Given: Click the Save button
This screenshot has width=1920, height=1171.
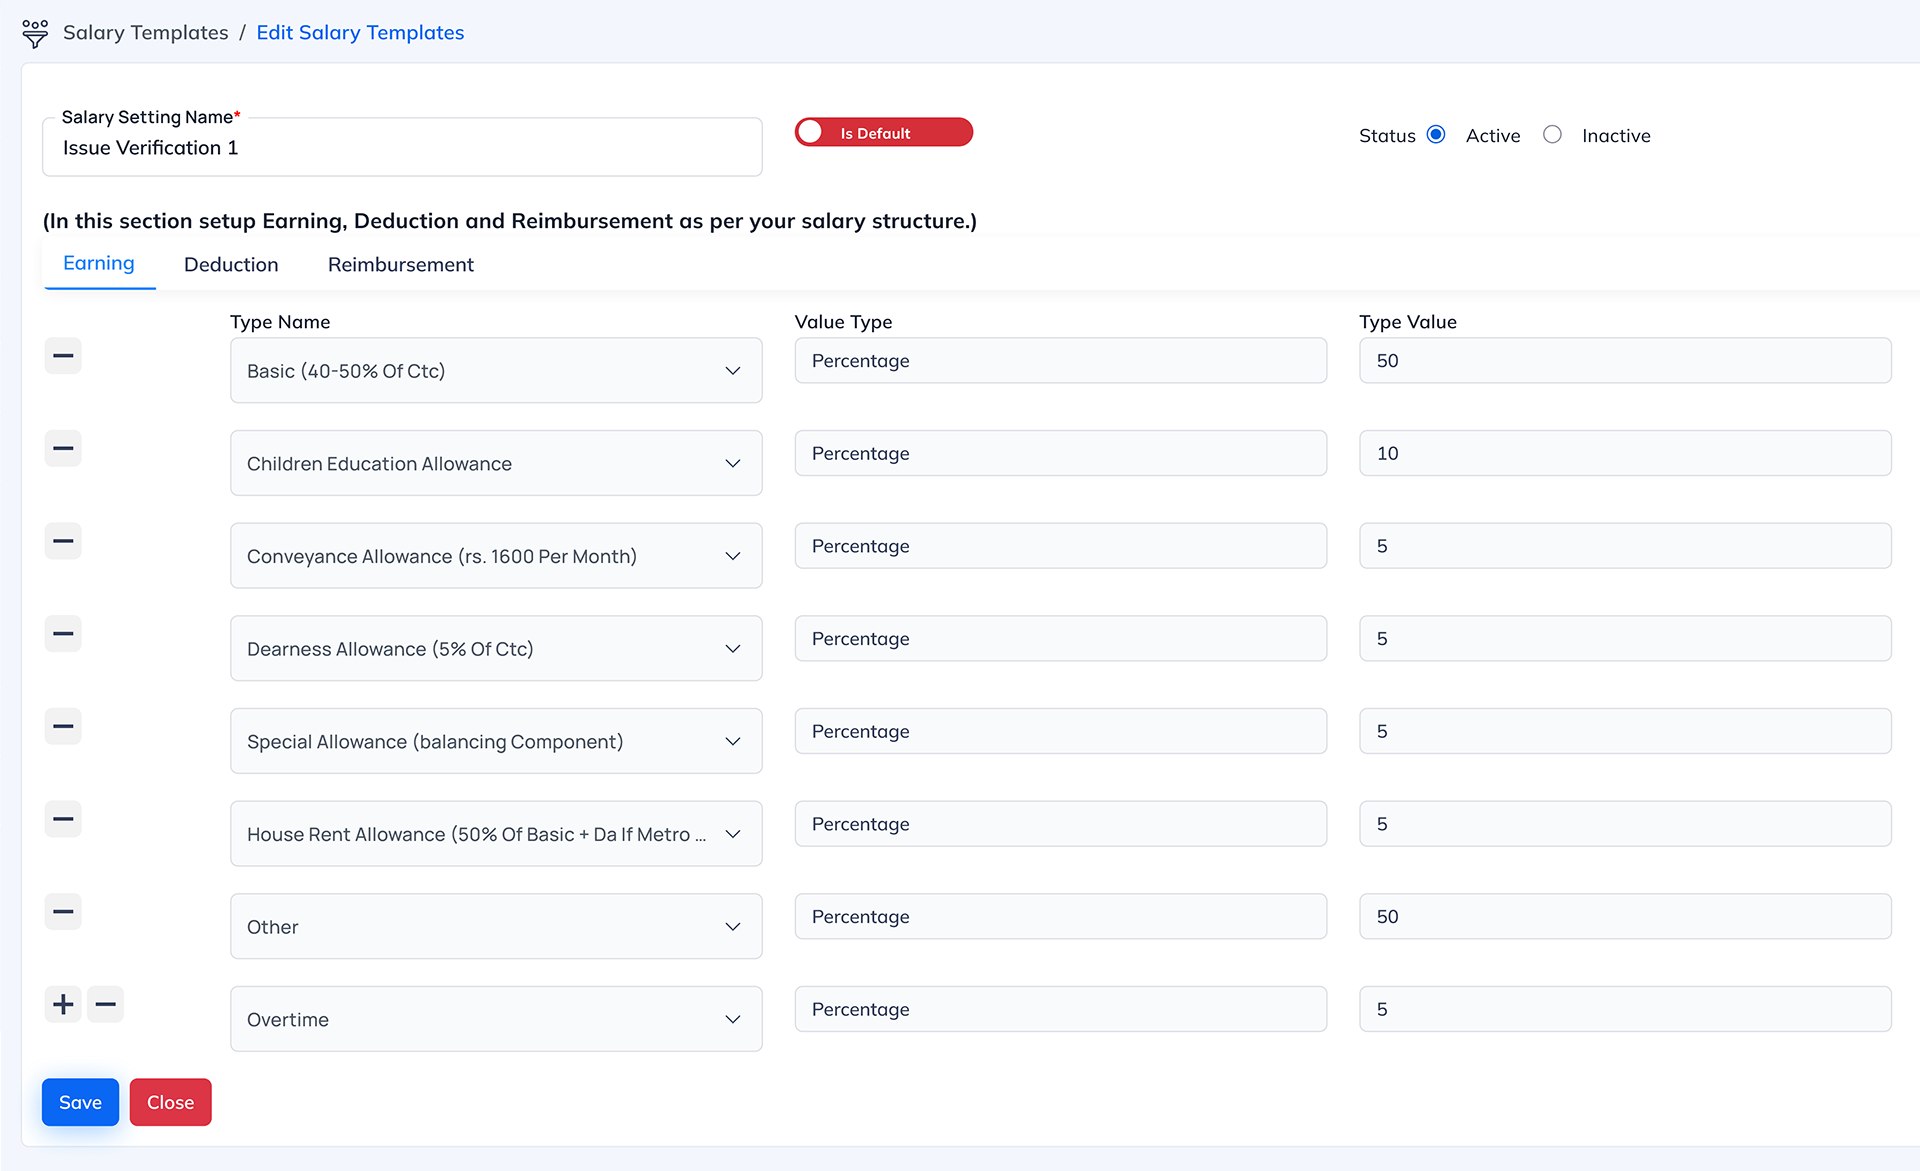Looking at the screenshot, I should pos(80,1102).
